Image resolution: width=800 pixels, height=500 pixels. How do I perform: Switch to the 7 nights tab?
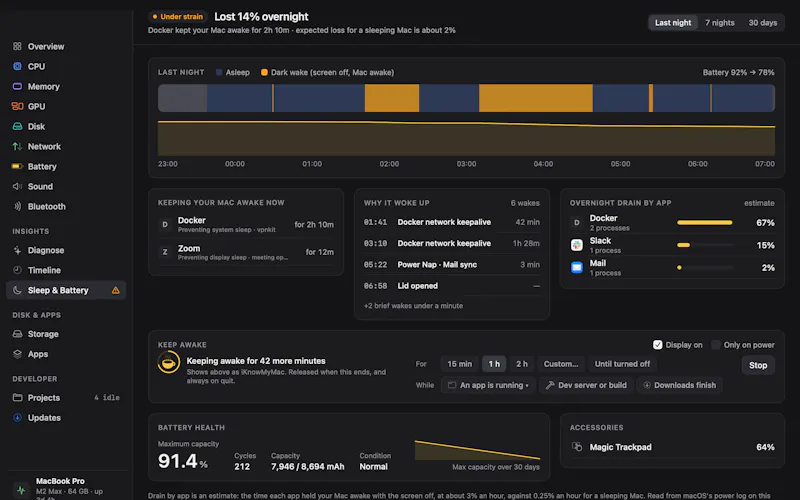pyautogui.click(x=719, y=22)
